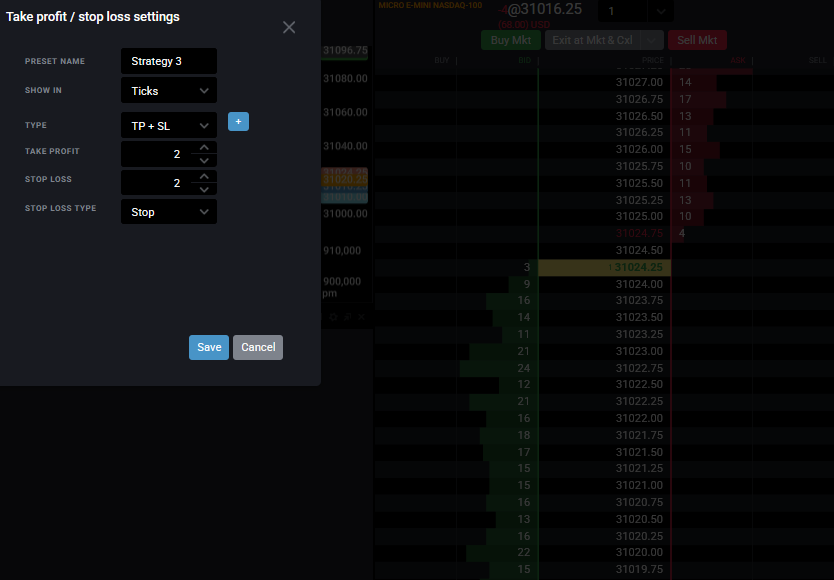Click bid size 22 at 31020.00
Screen dimensions: 834x580
[x=523, y=552]
